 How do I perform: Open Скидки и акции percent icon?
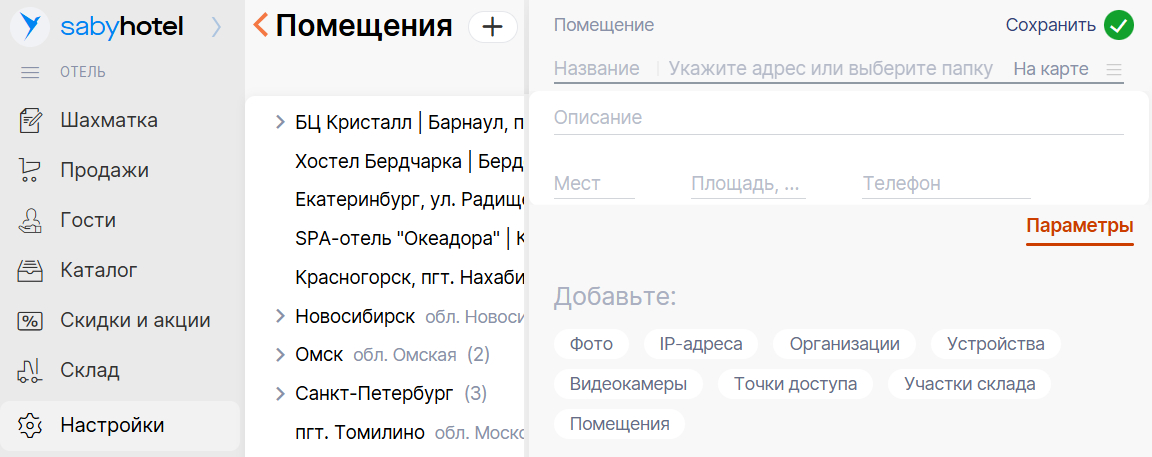(x=31, y=321)
